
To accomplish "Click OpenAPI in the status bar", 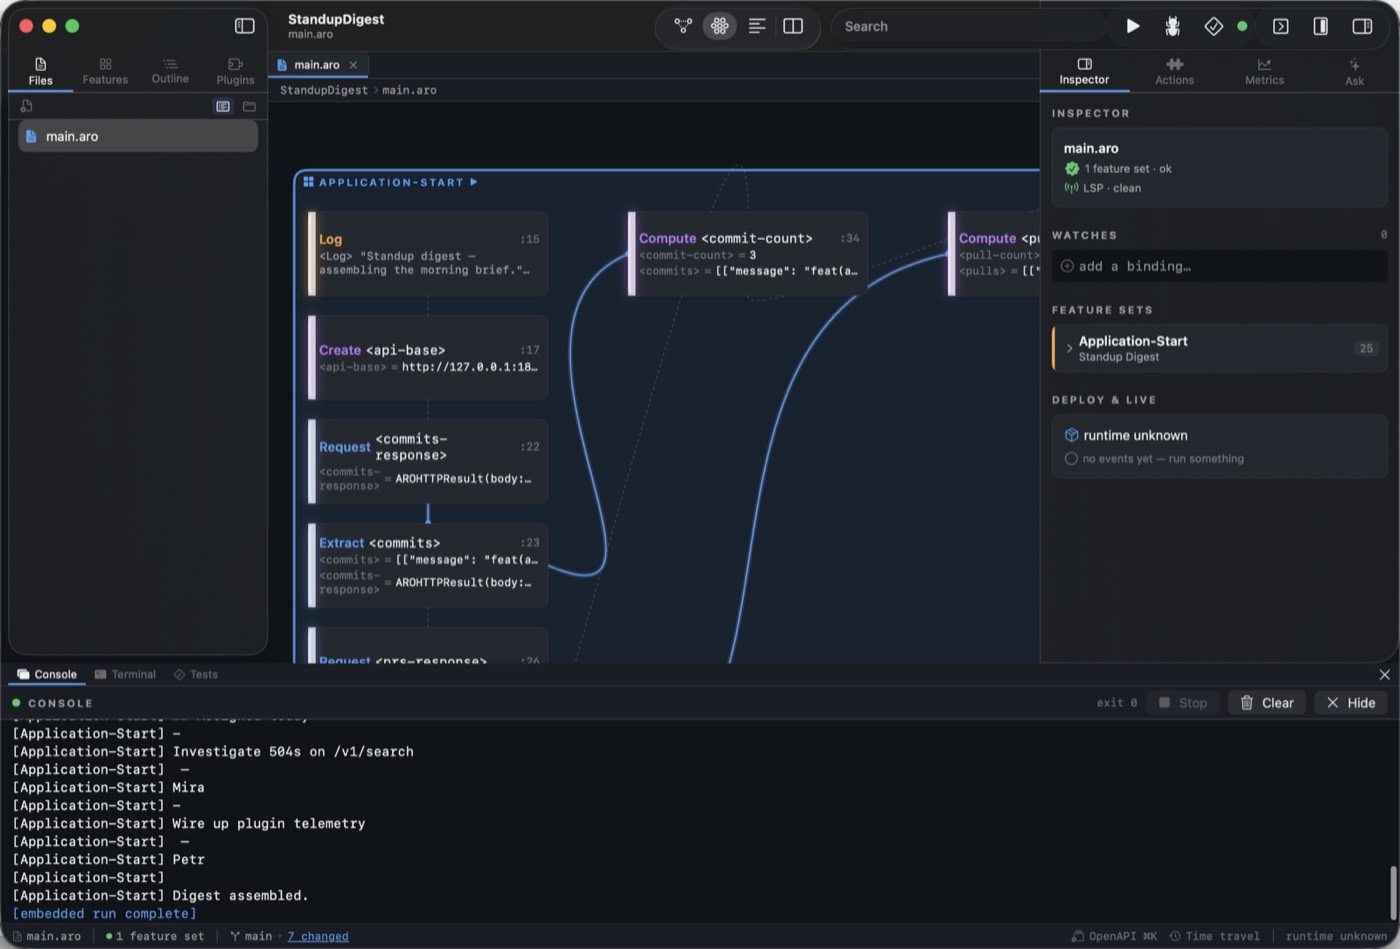I will tap(1114, 936).
